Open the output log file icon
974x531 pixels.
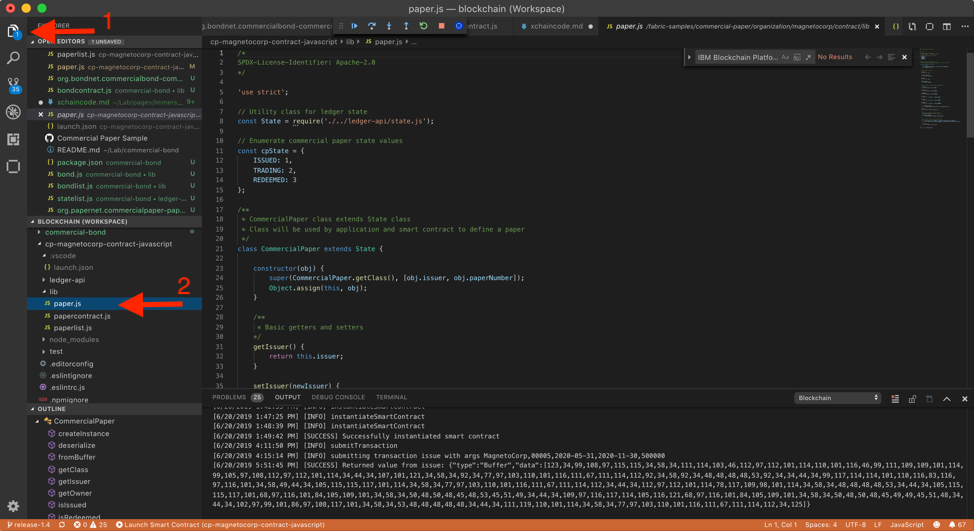tap(929, 399)
